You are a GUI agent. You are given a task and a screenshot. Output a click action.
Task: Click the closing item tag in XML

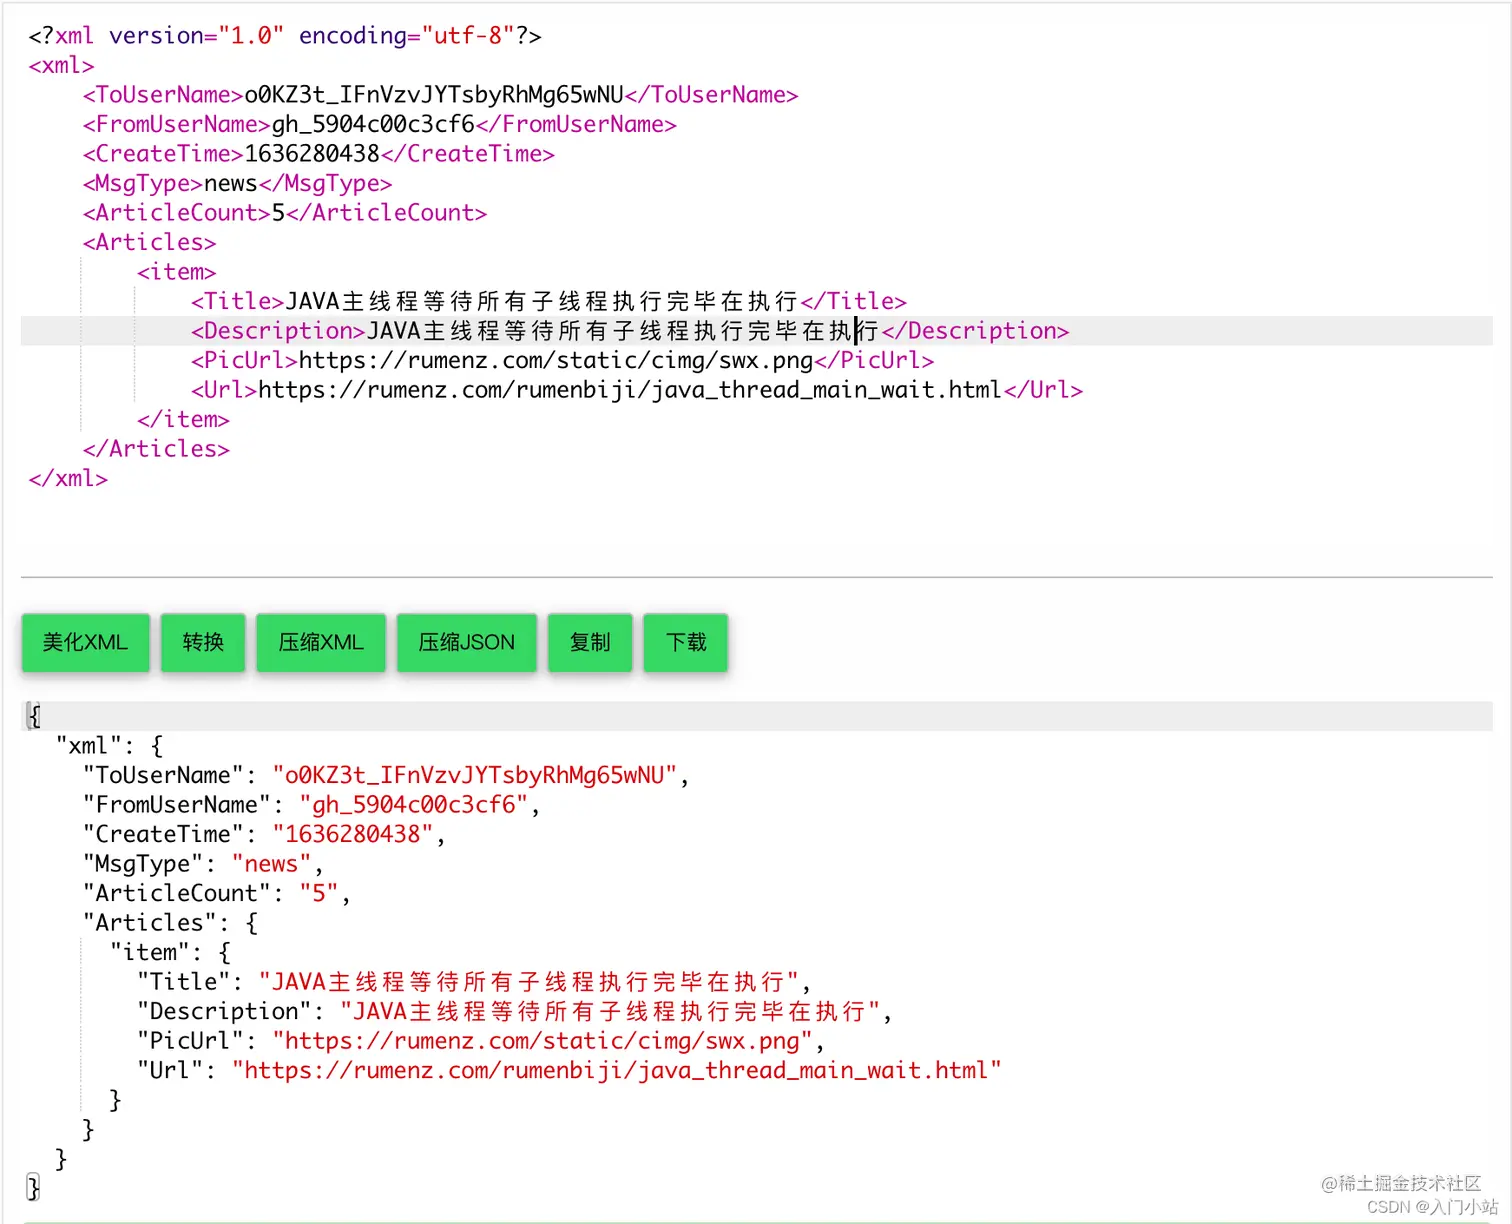(x=183, y=419)
